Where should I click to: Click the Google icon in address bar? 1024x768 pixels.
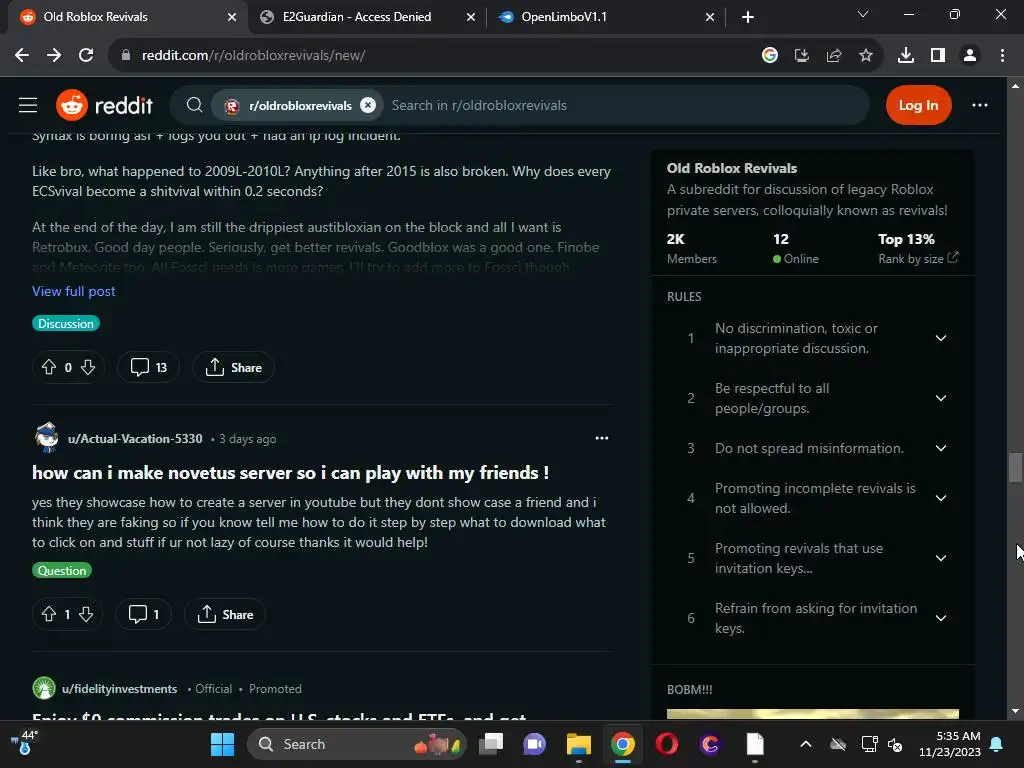[770, 56]
